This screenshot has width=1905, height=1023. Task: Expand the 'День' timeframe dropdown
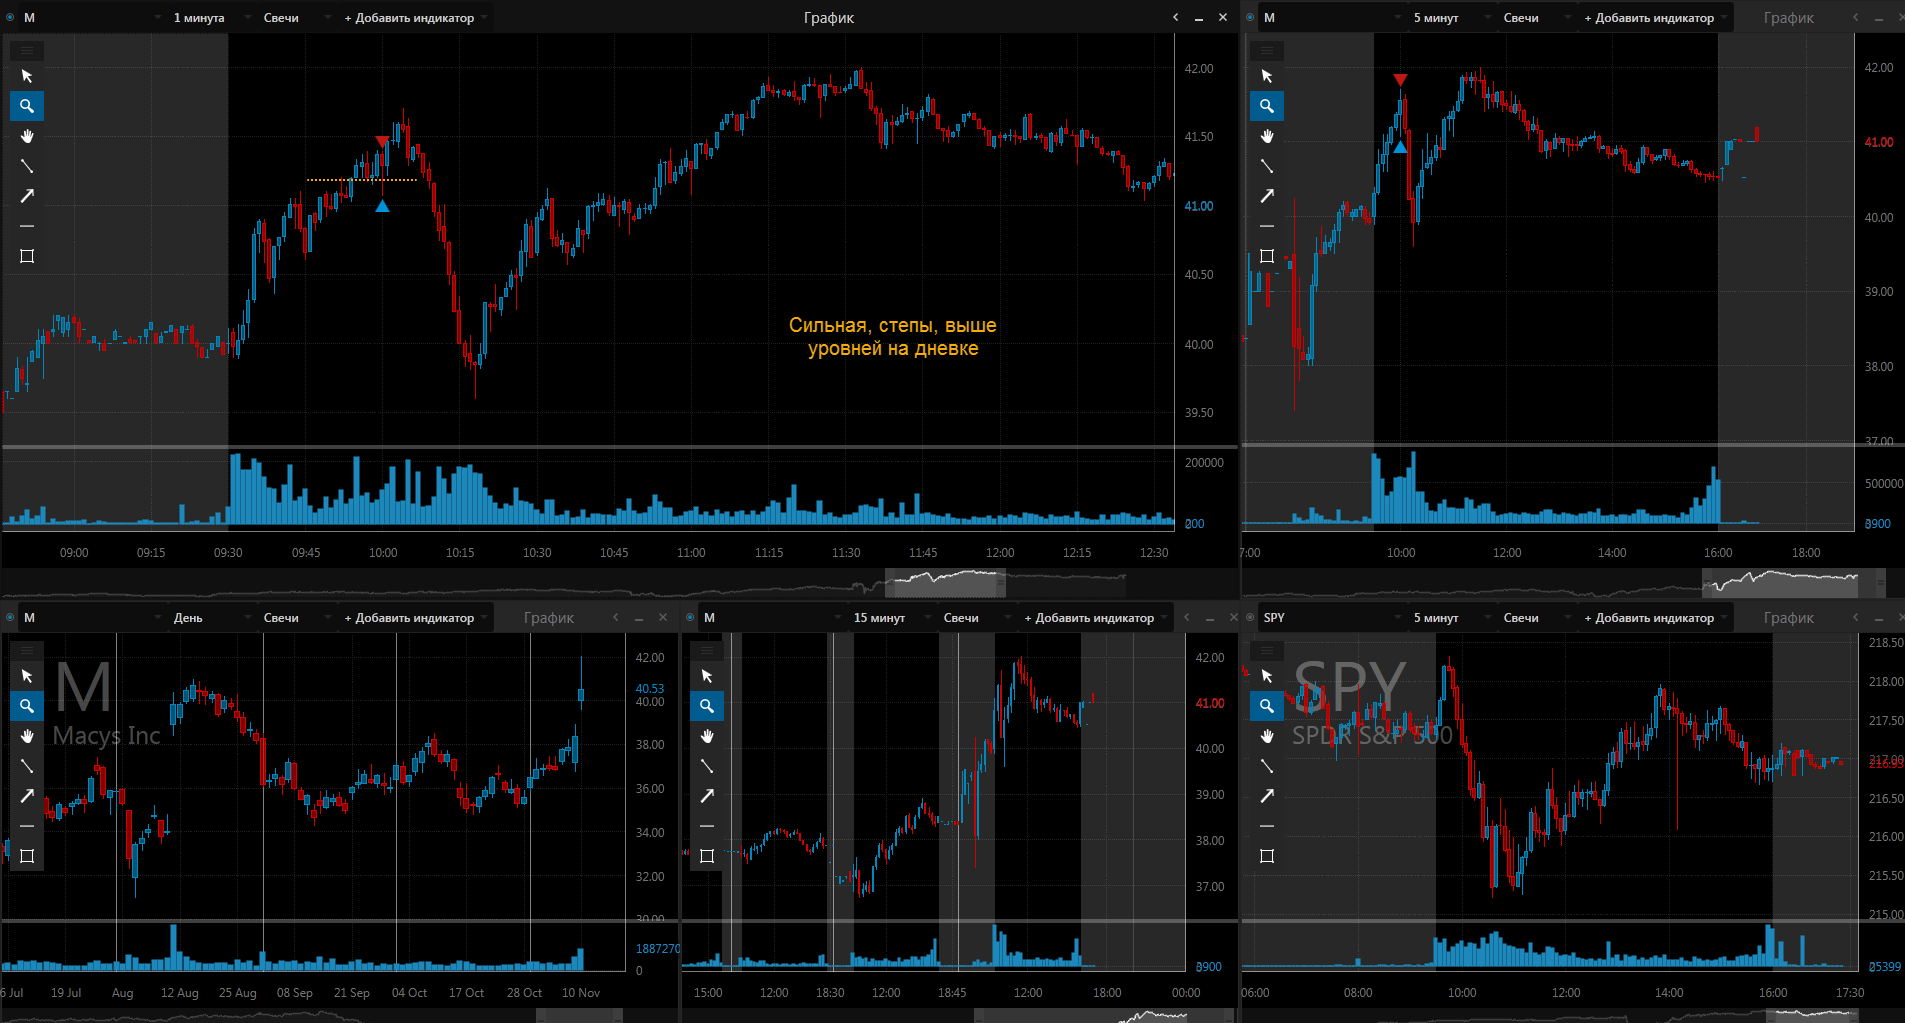click(188, 618)
